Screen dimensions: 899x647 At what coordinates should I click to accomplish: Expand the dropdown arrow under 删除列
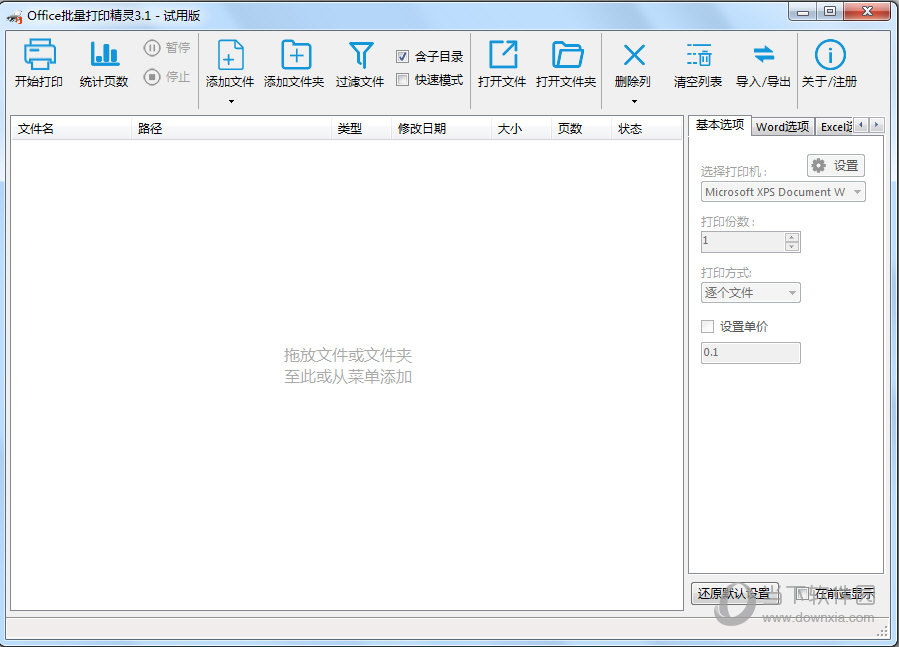coord(634,102)
